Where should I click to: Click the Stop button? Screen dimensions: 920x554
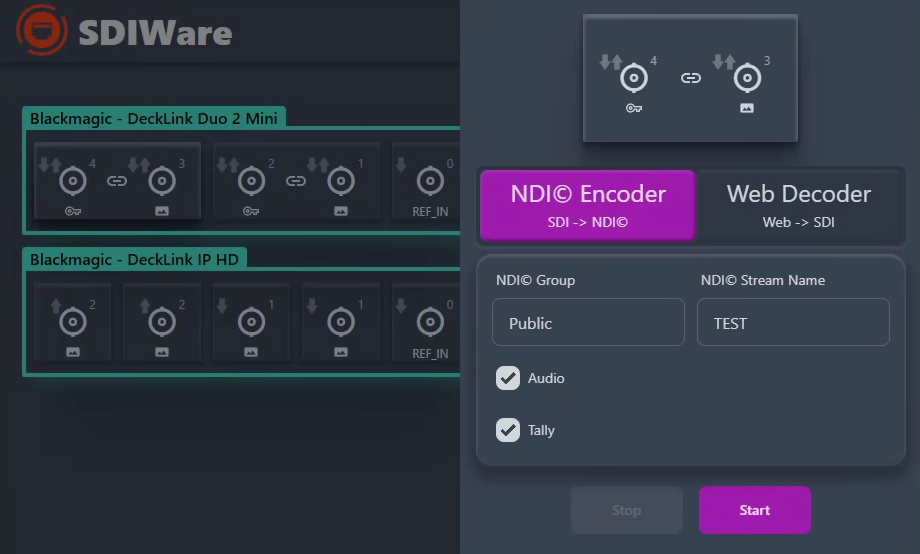(x=627, y=510)
